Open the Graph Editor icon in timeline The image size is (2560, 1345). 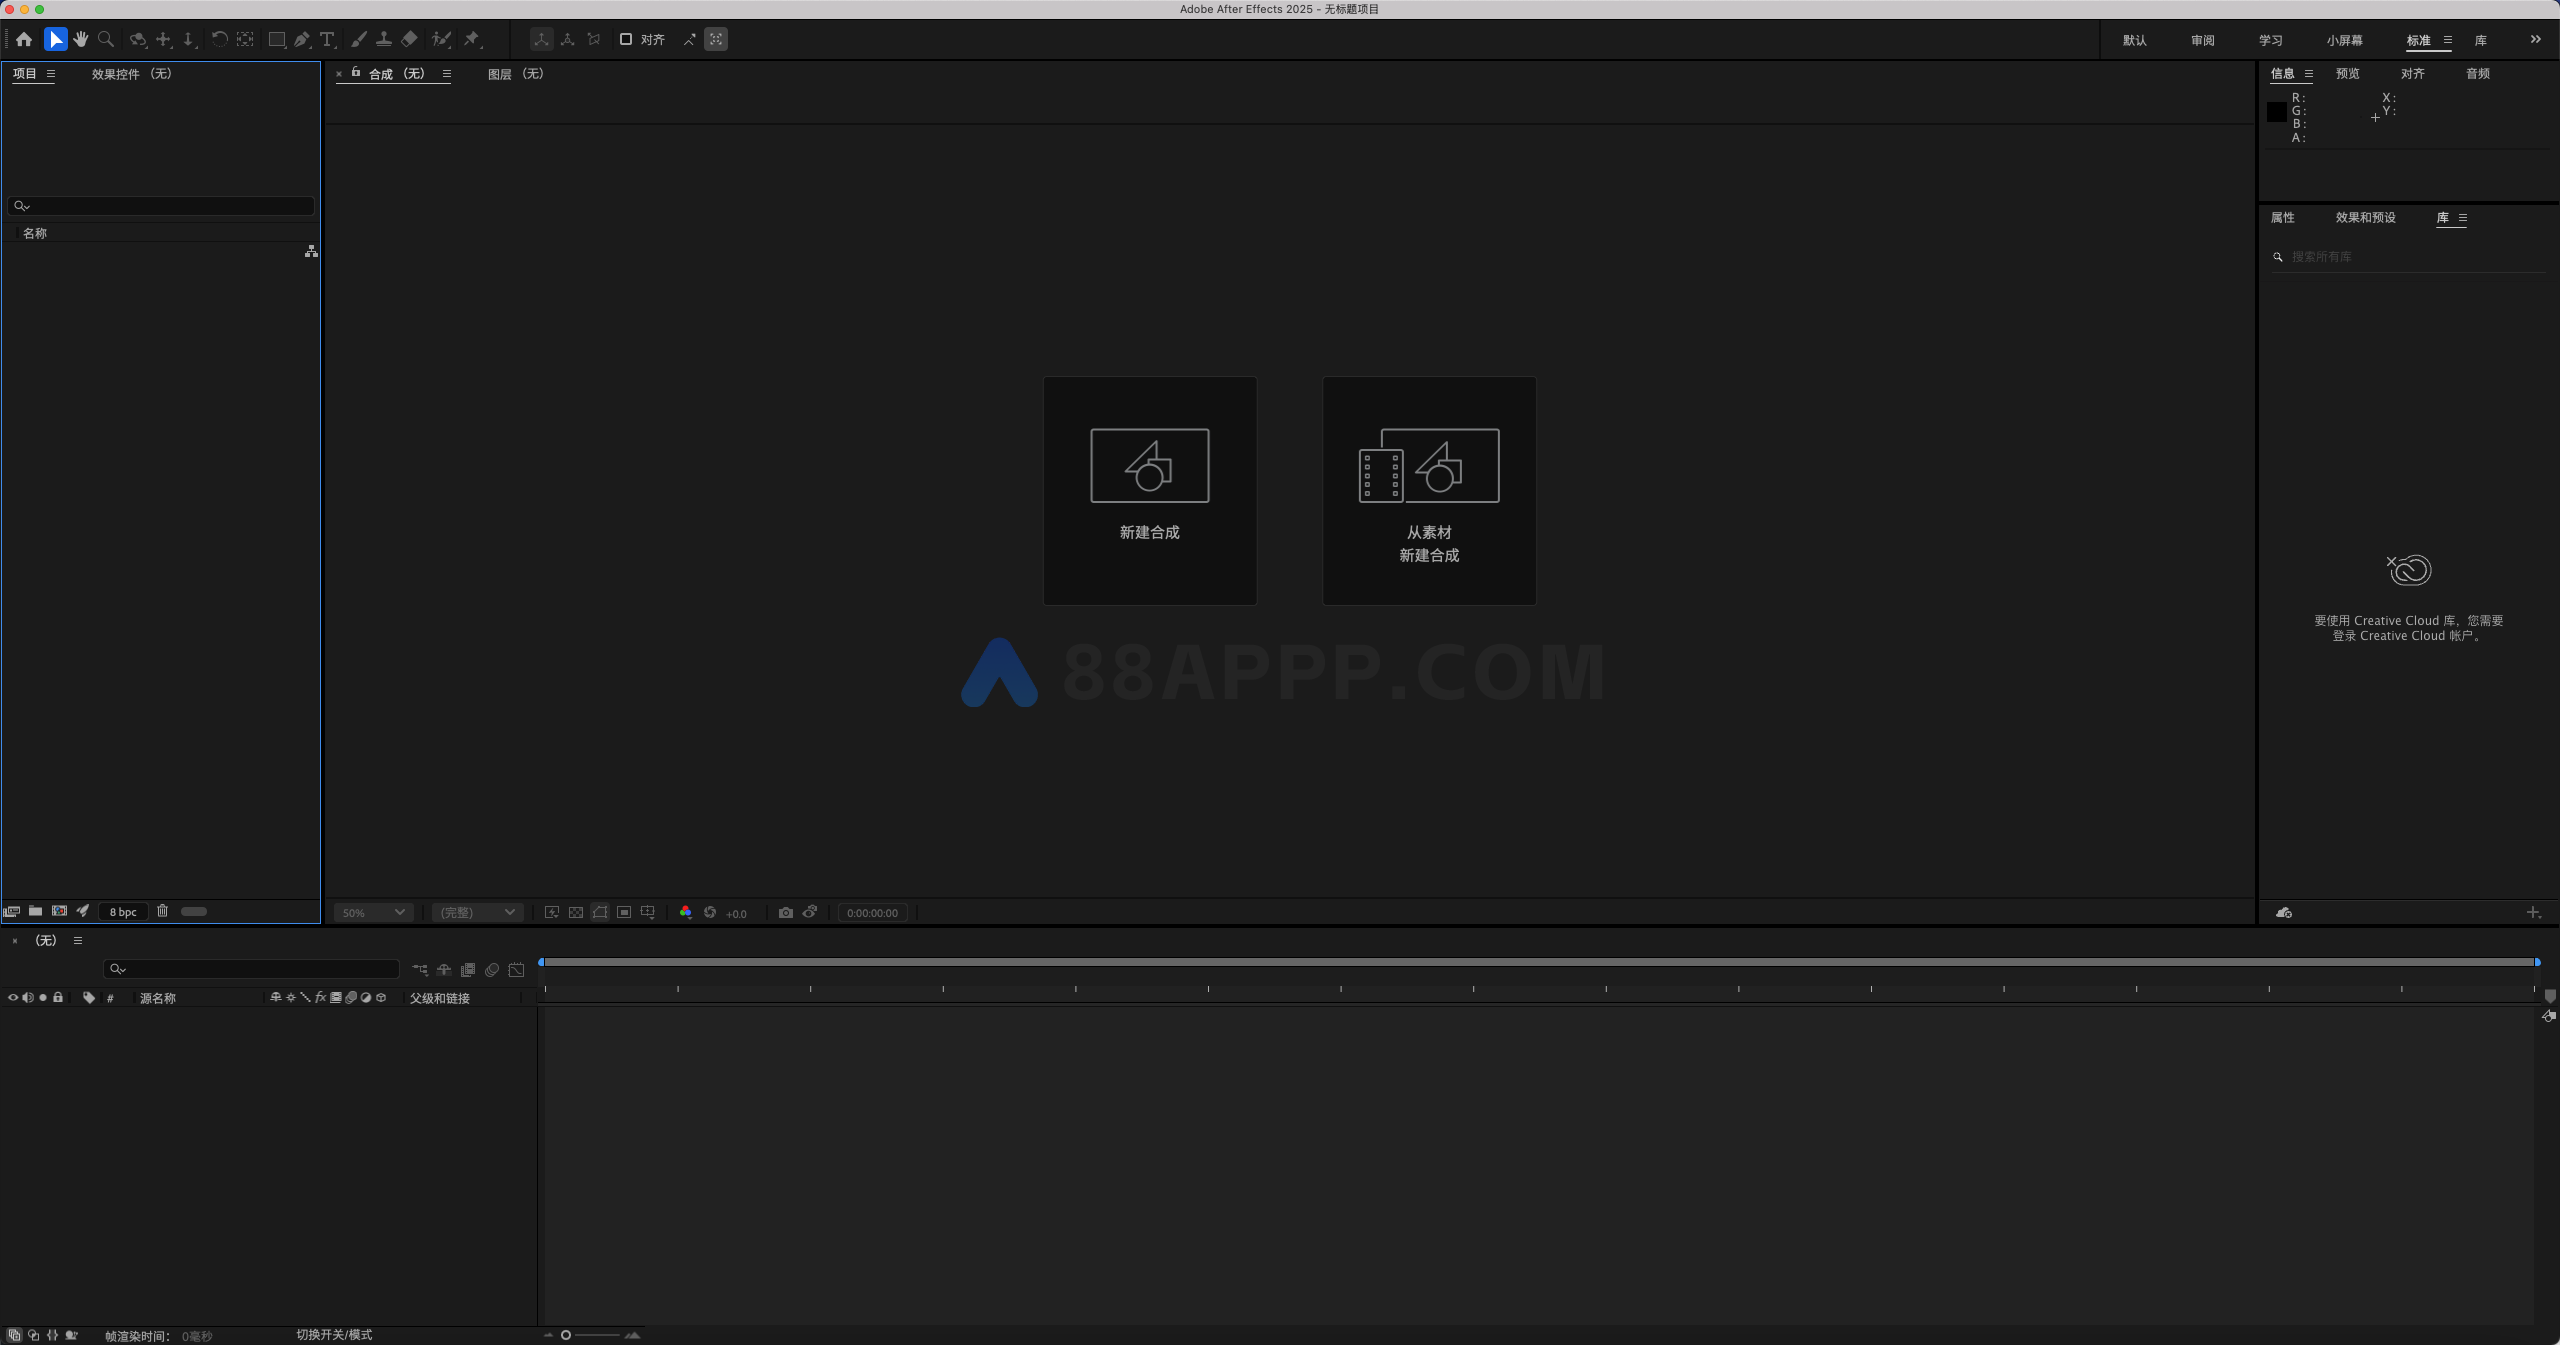(x=516, y=970)
